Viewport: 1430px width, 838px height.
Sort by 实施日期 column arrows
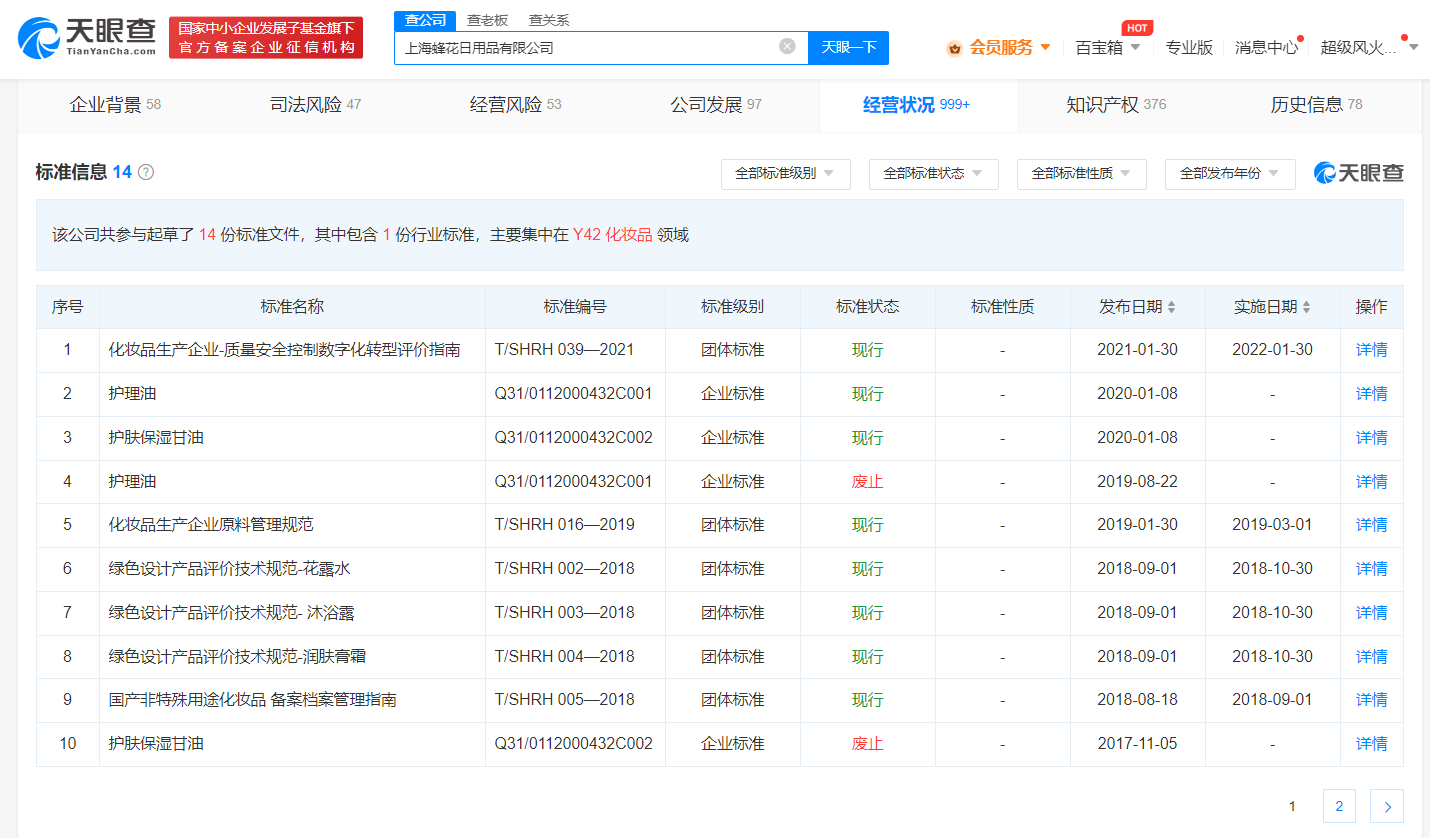(x=1306, y=308)
